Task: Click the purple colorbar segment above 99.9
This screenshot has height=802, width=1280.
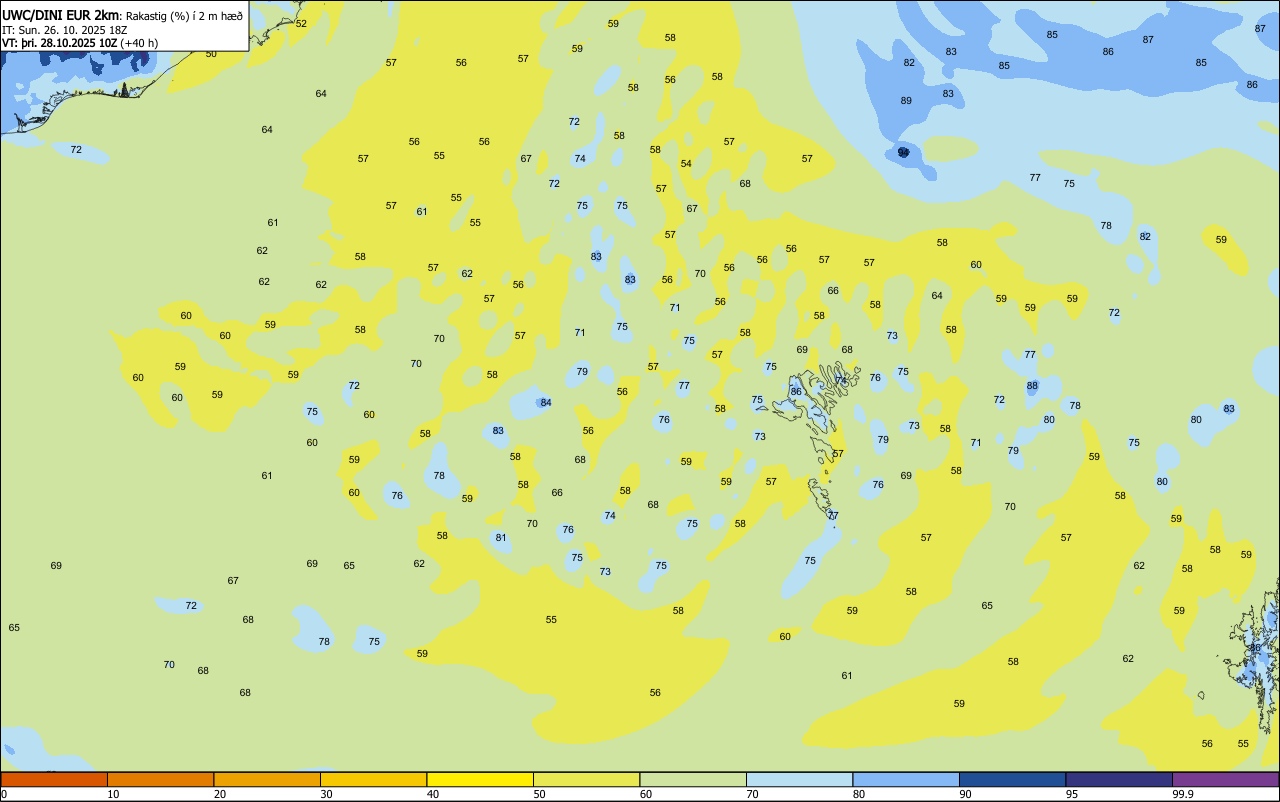Action: pyautogui.click(x=1225, y=780)
